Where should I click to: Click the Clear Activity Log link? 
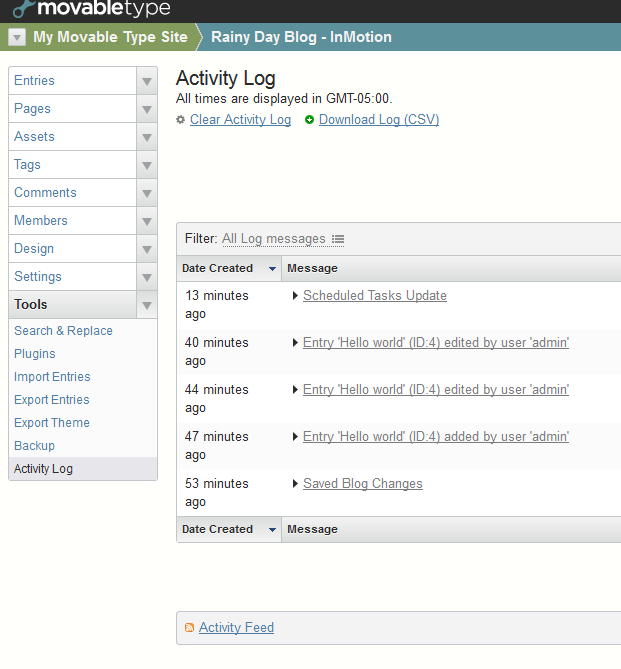[x=240, y=120]
